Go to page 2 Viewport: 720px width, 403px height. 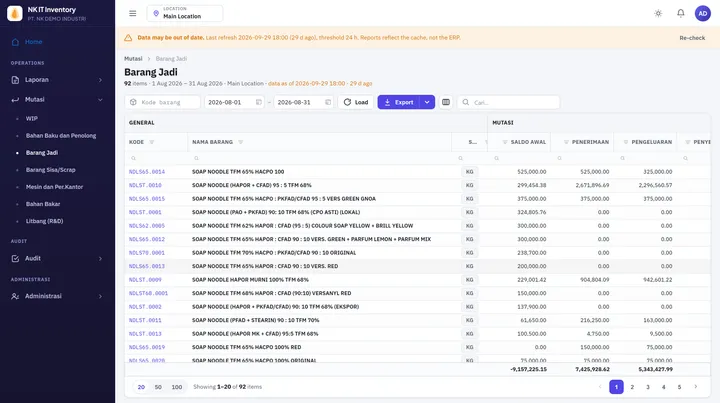point(632,387)
